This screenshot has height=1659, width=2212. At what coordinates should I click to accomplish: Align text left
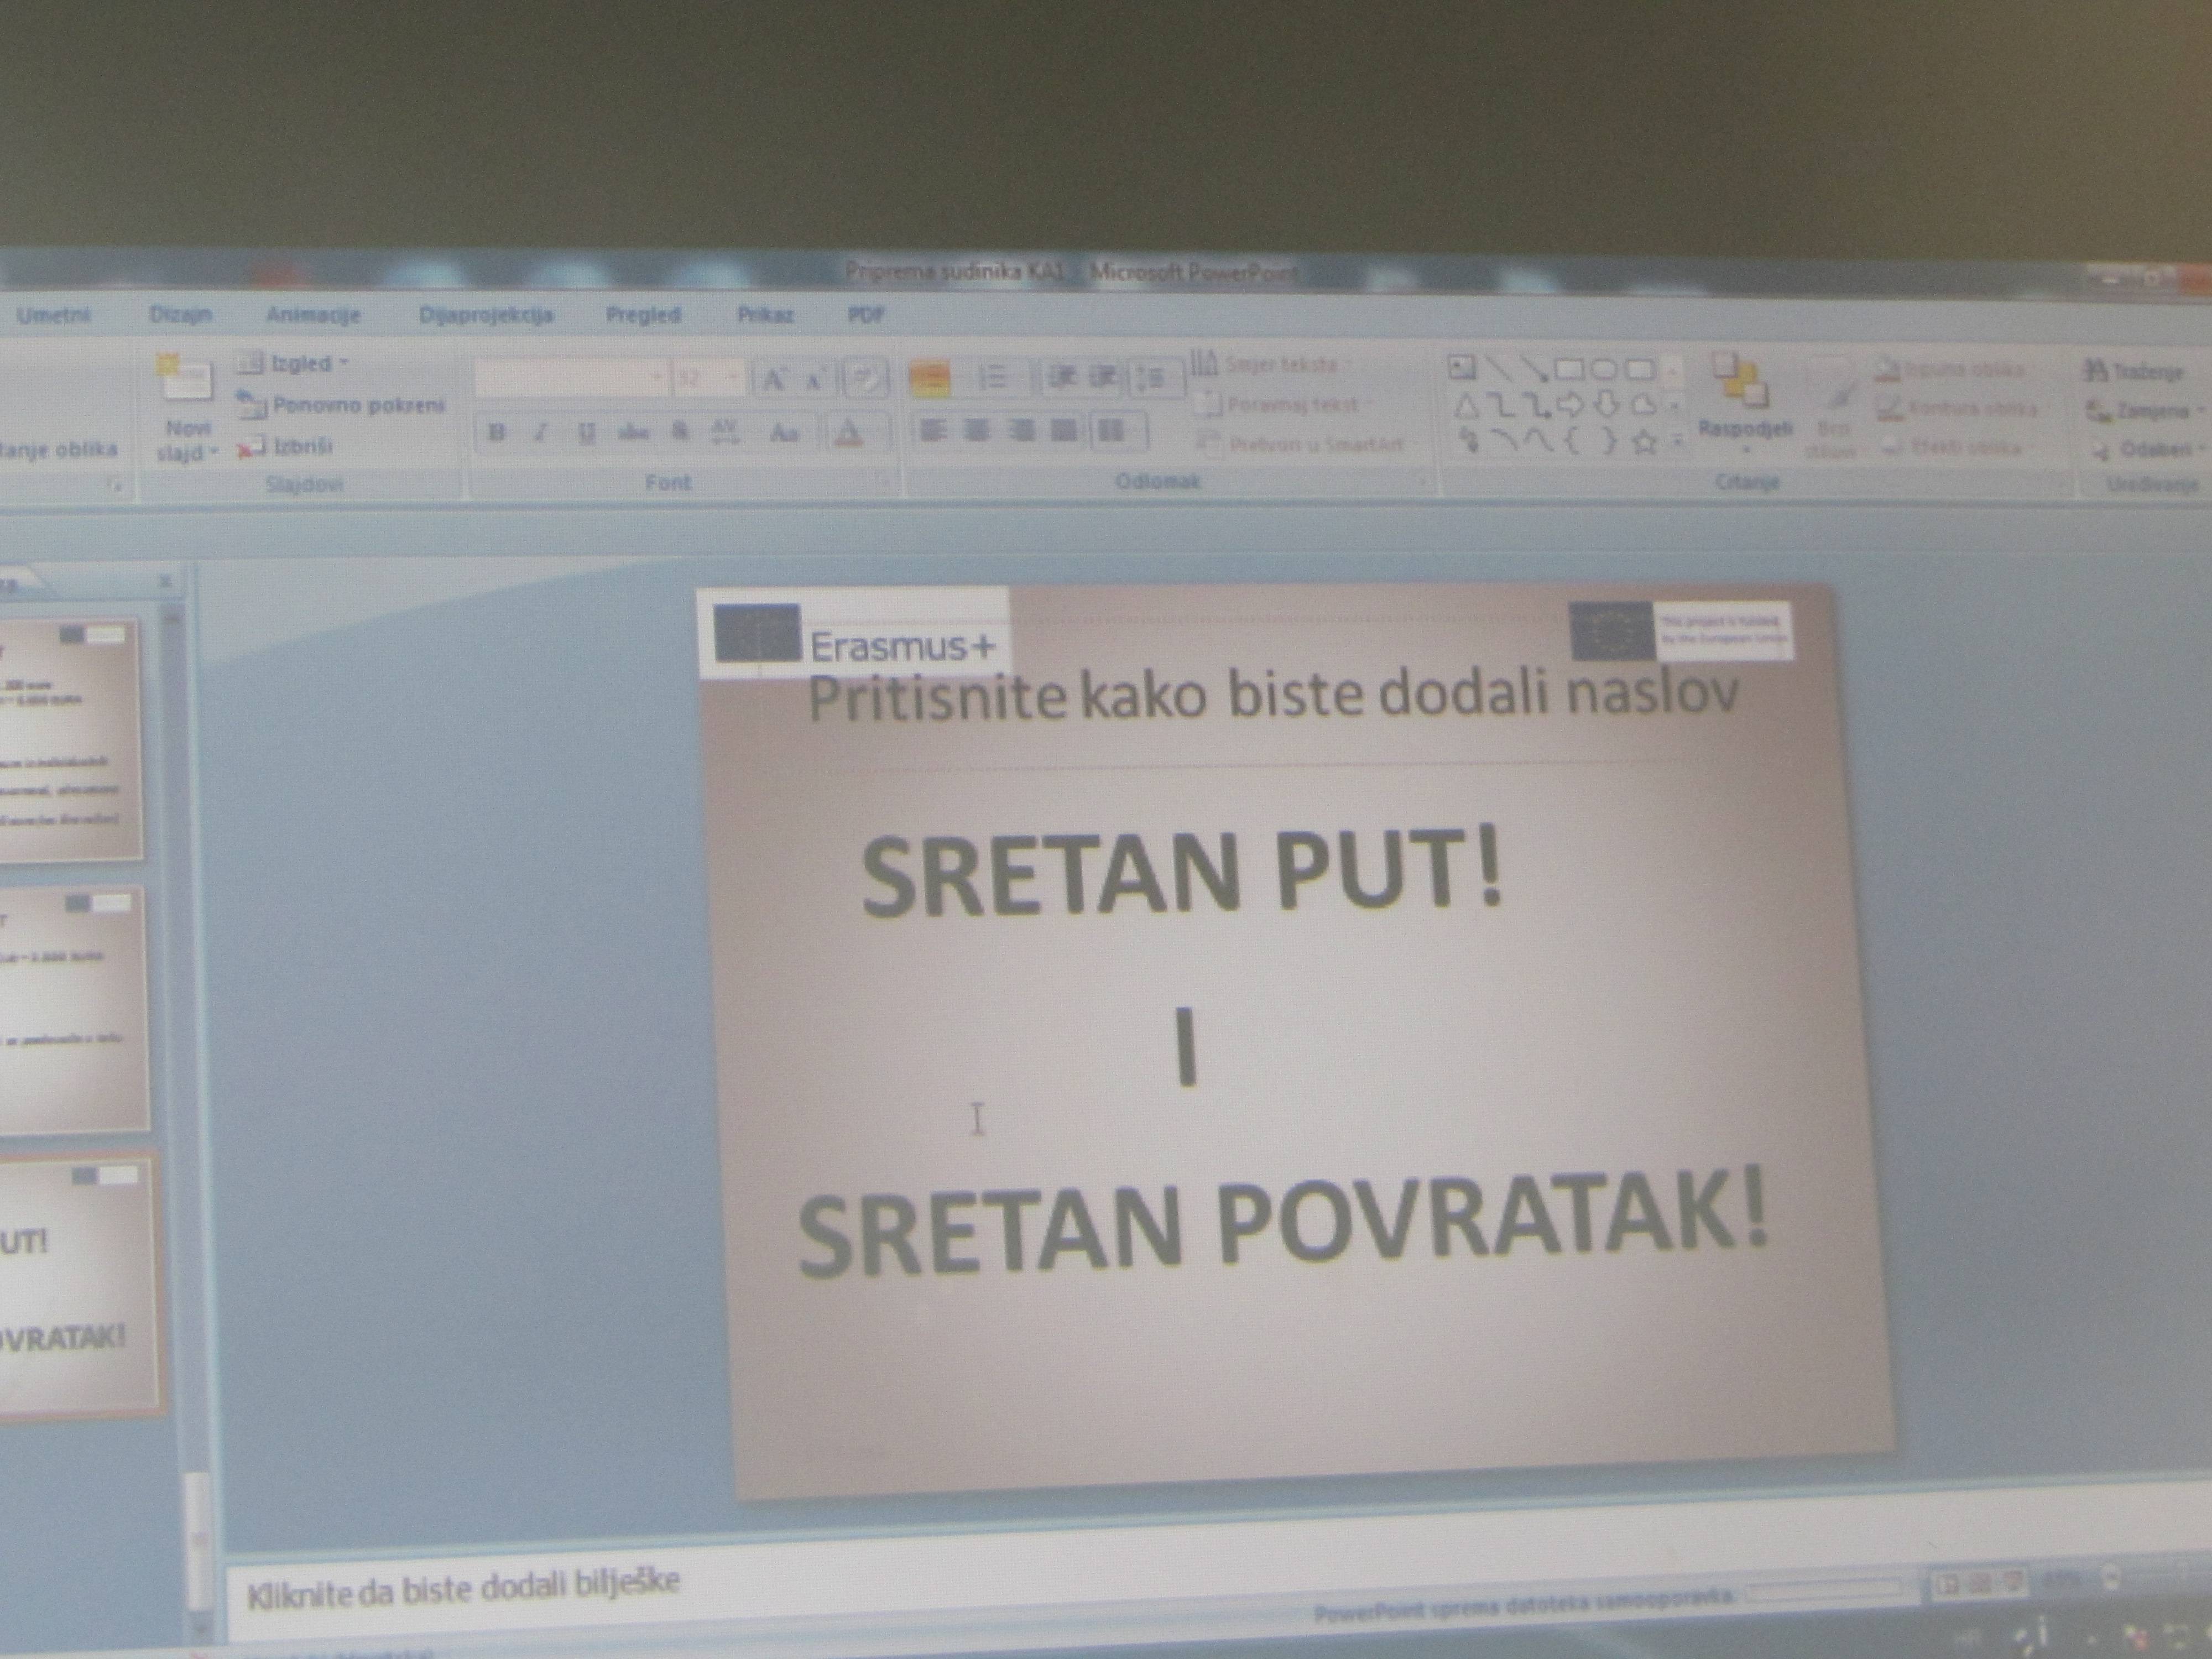[x=933, y=431]
